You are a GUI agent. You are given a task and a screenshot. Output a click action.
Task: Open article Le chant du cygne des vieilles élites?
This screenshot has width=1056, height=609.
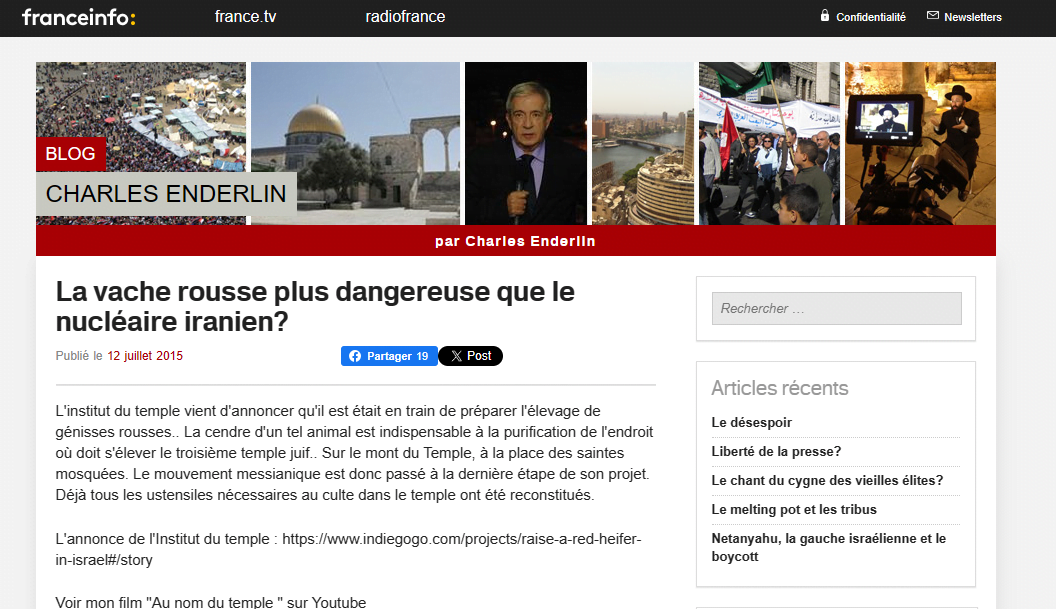[x=827, y=480]
